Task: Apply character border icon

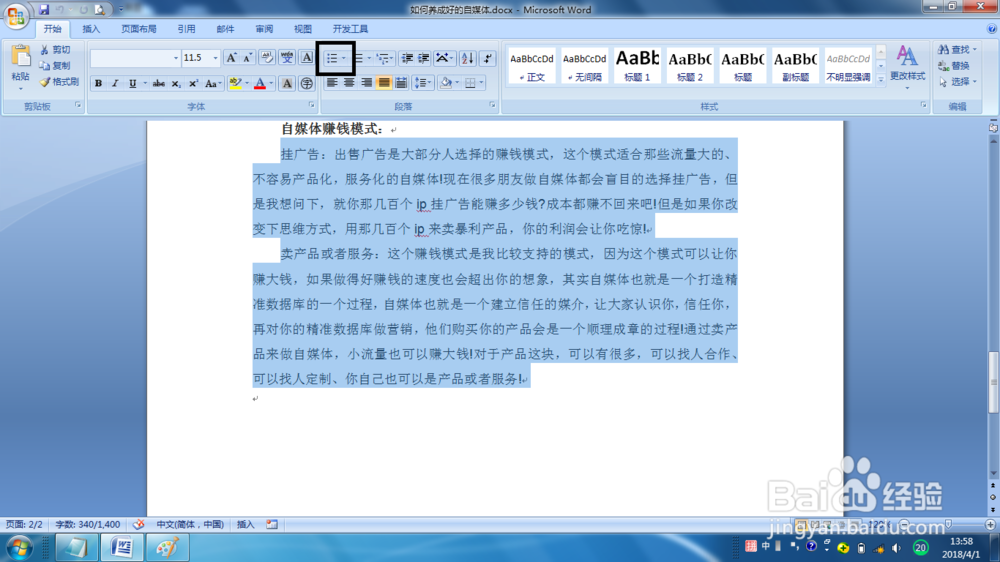Action: point(307,58)
